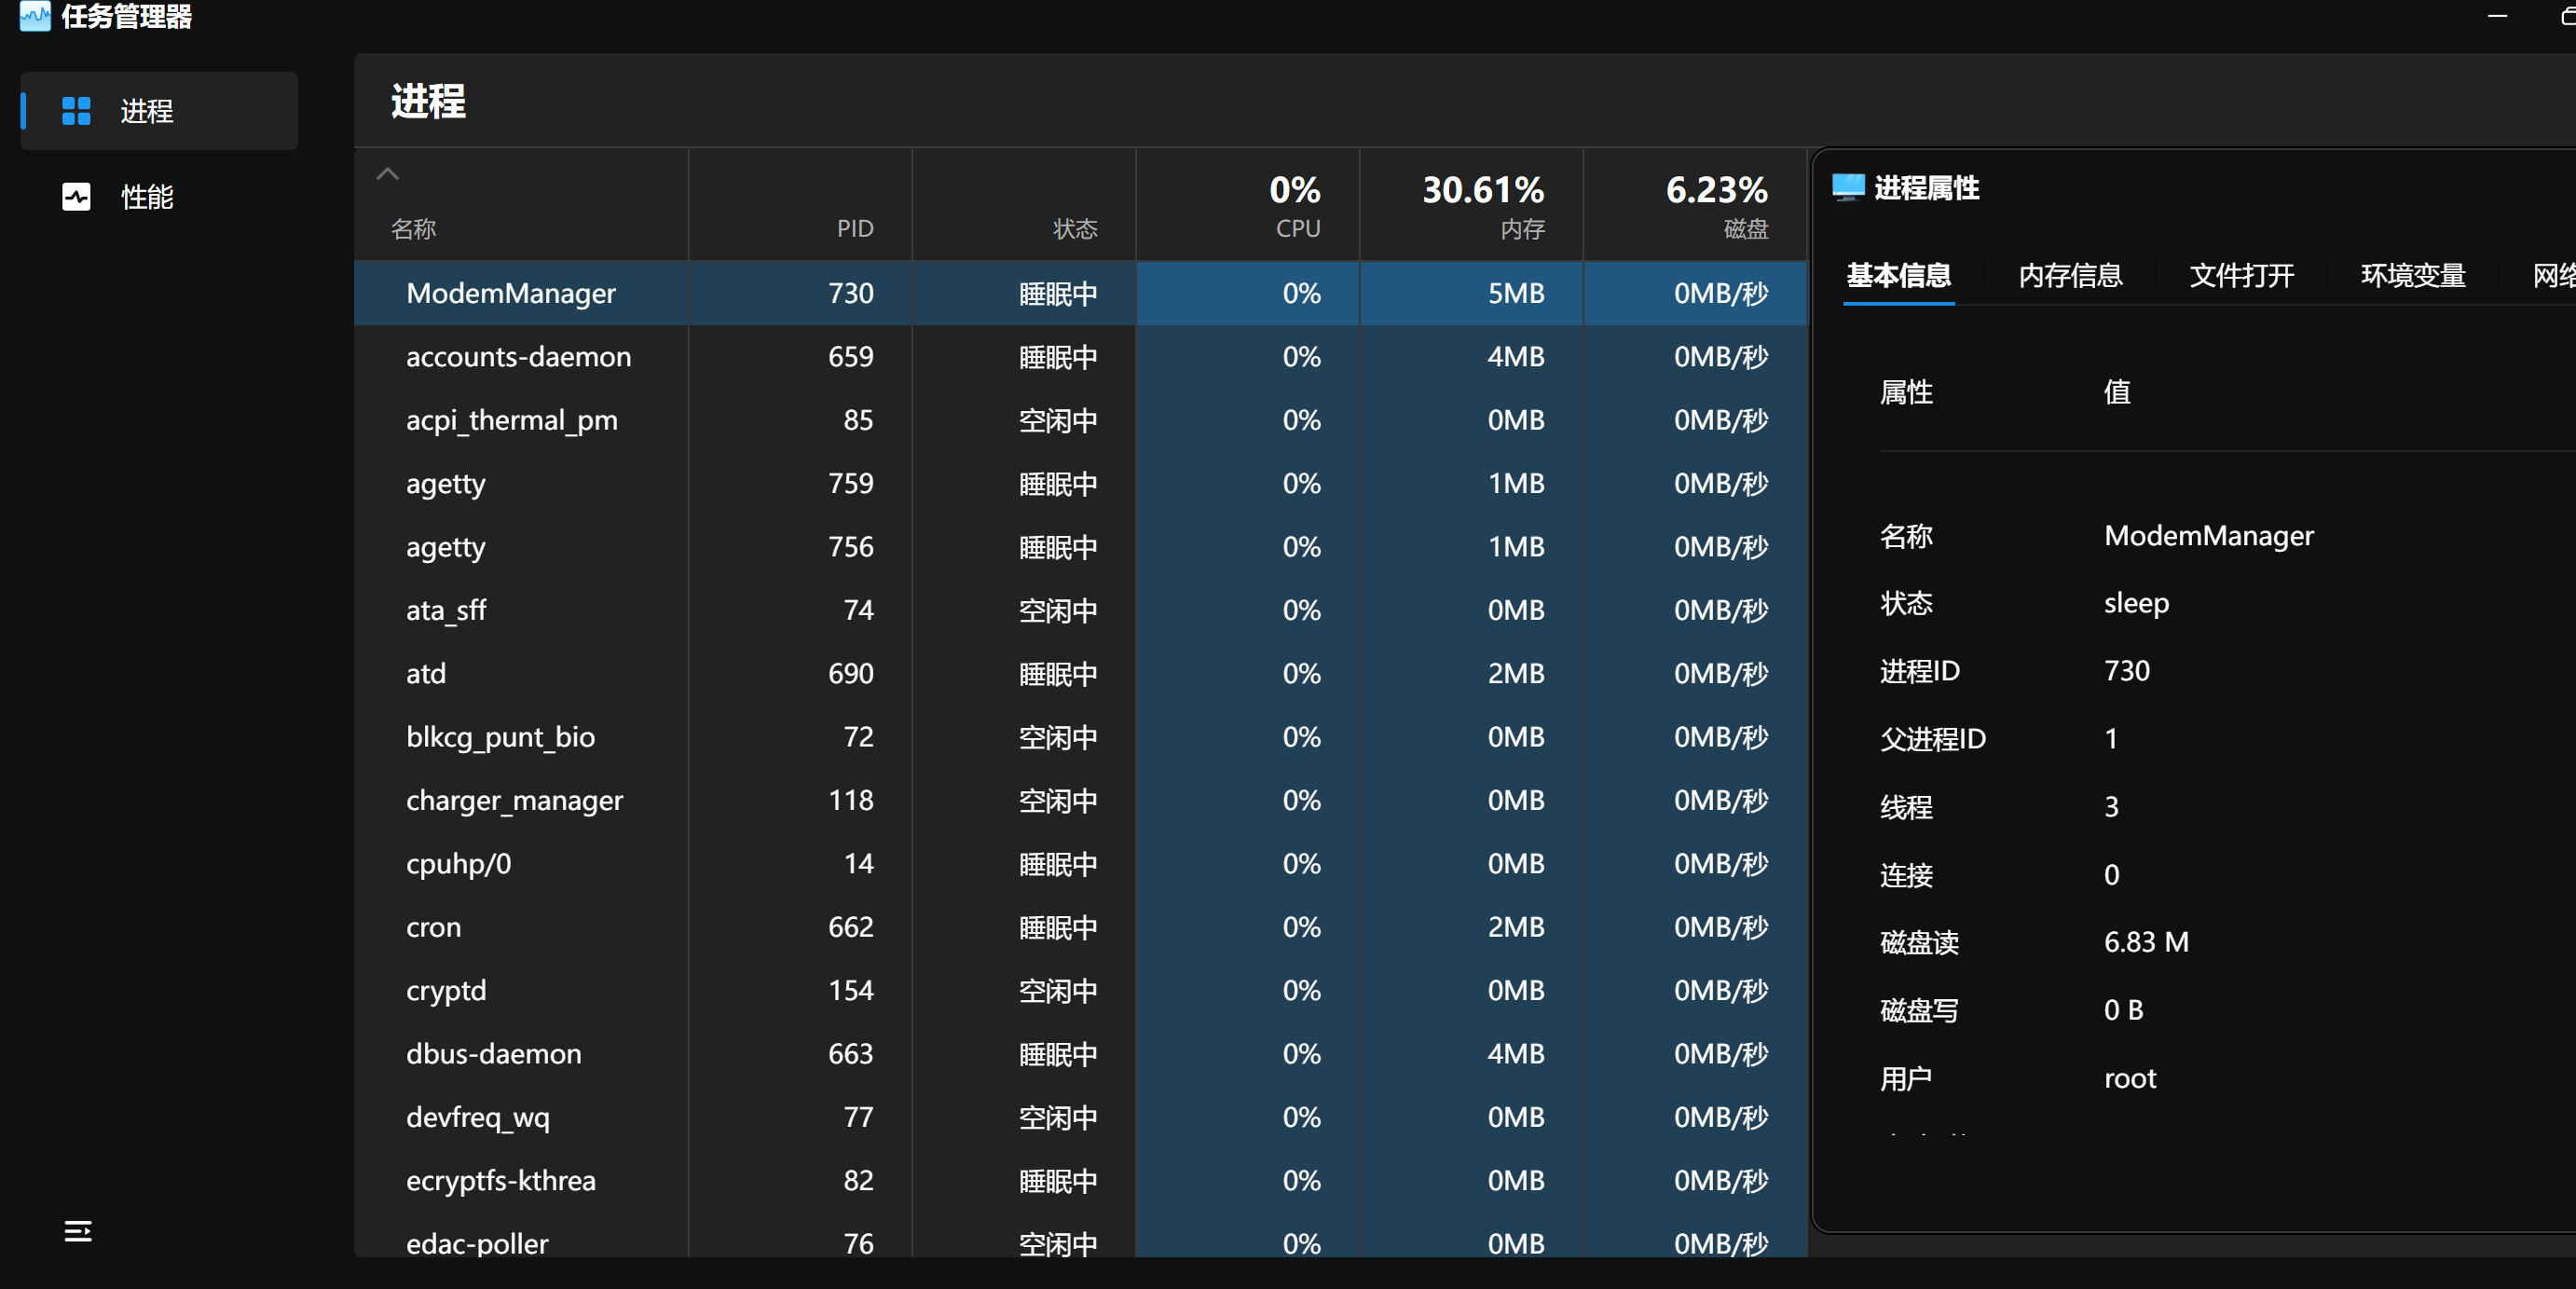Select the Basic Info tab
This screenshot has width=2576, height=1289.
click(x=1898, y=276)
